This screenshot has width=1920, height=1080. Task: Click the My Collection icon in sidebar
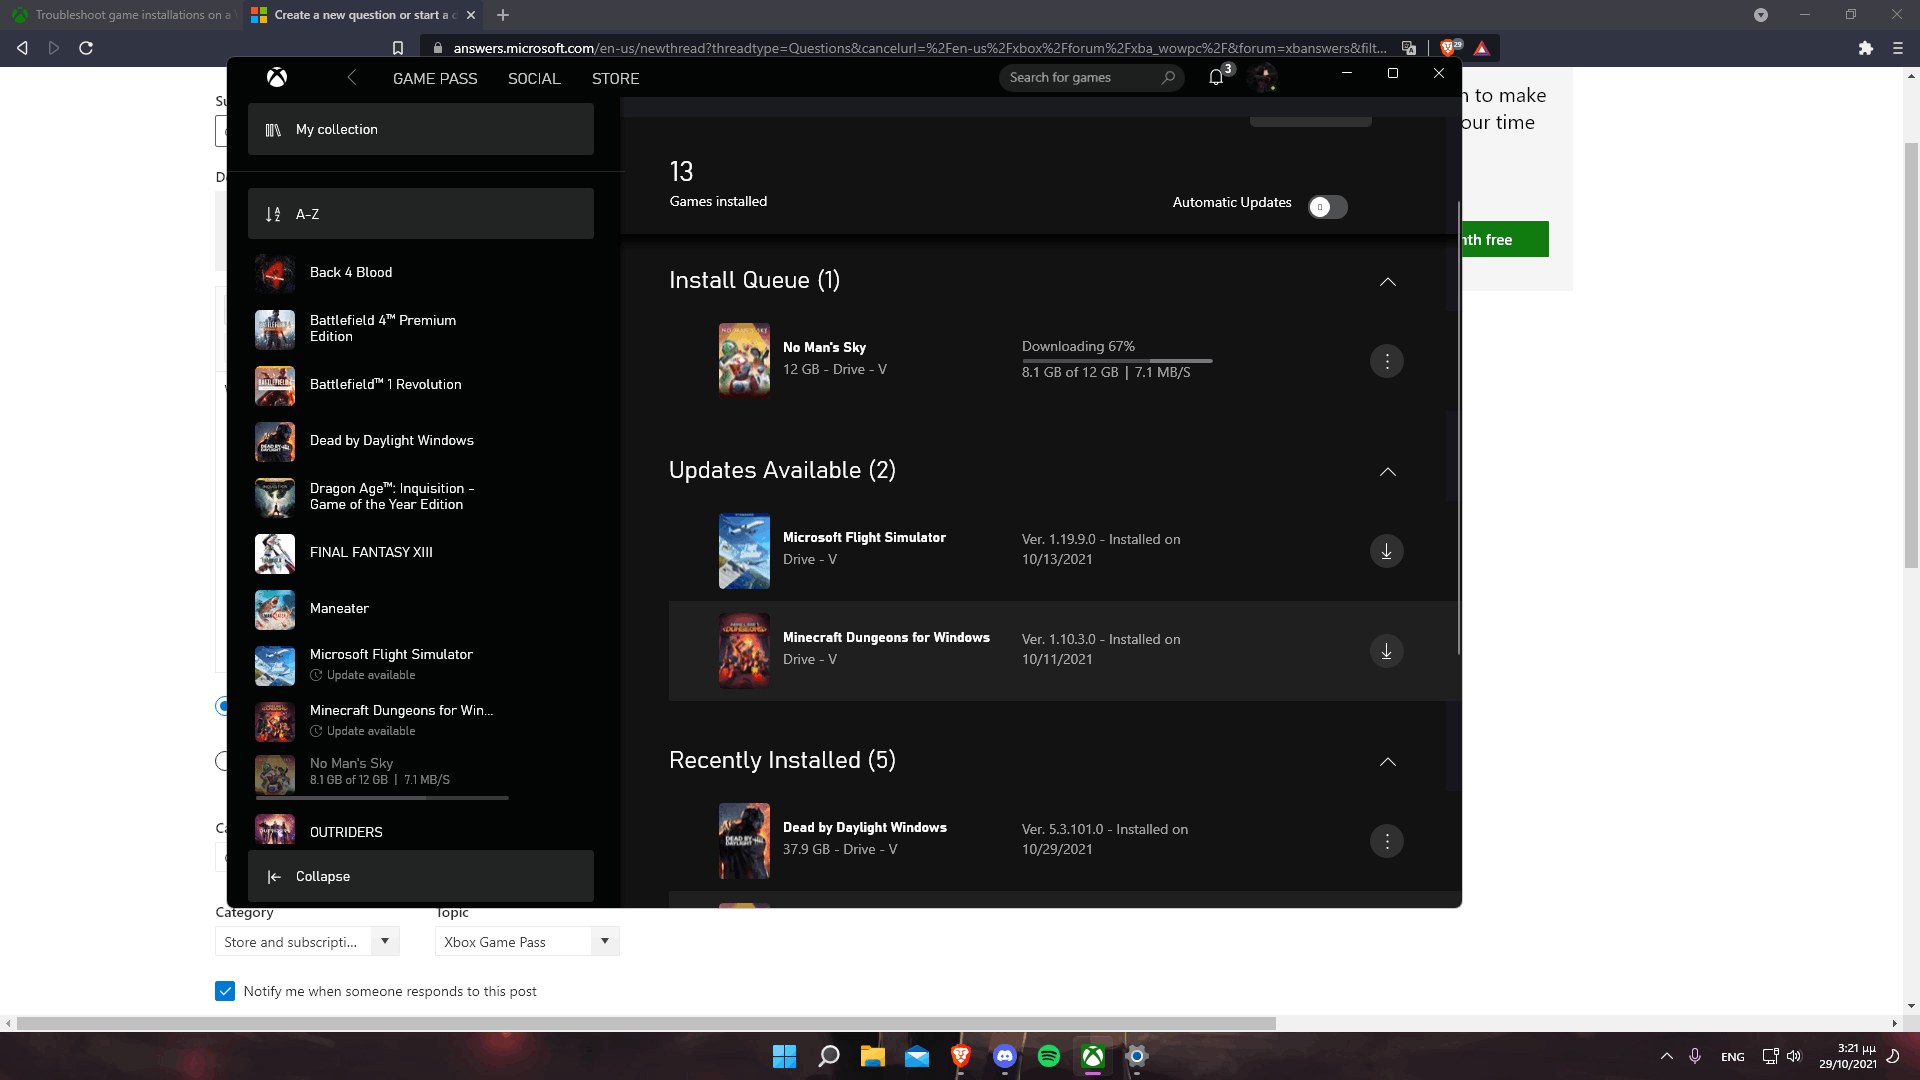coord(274,129)
